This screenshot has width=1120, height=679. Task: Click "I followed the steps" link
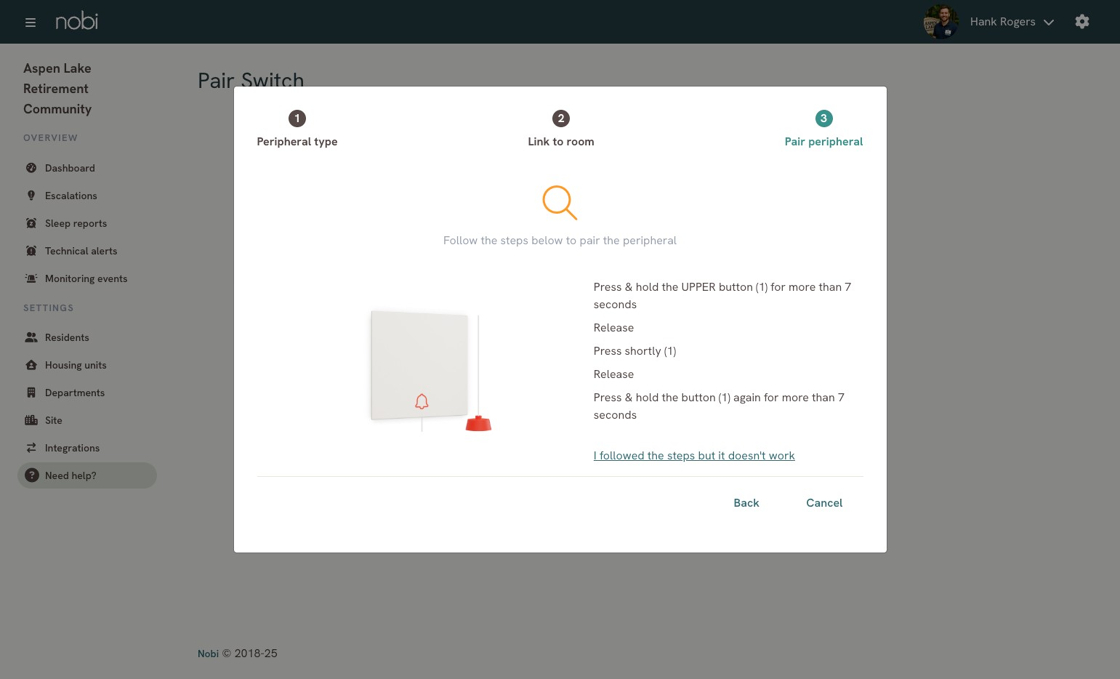(694, 456)
